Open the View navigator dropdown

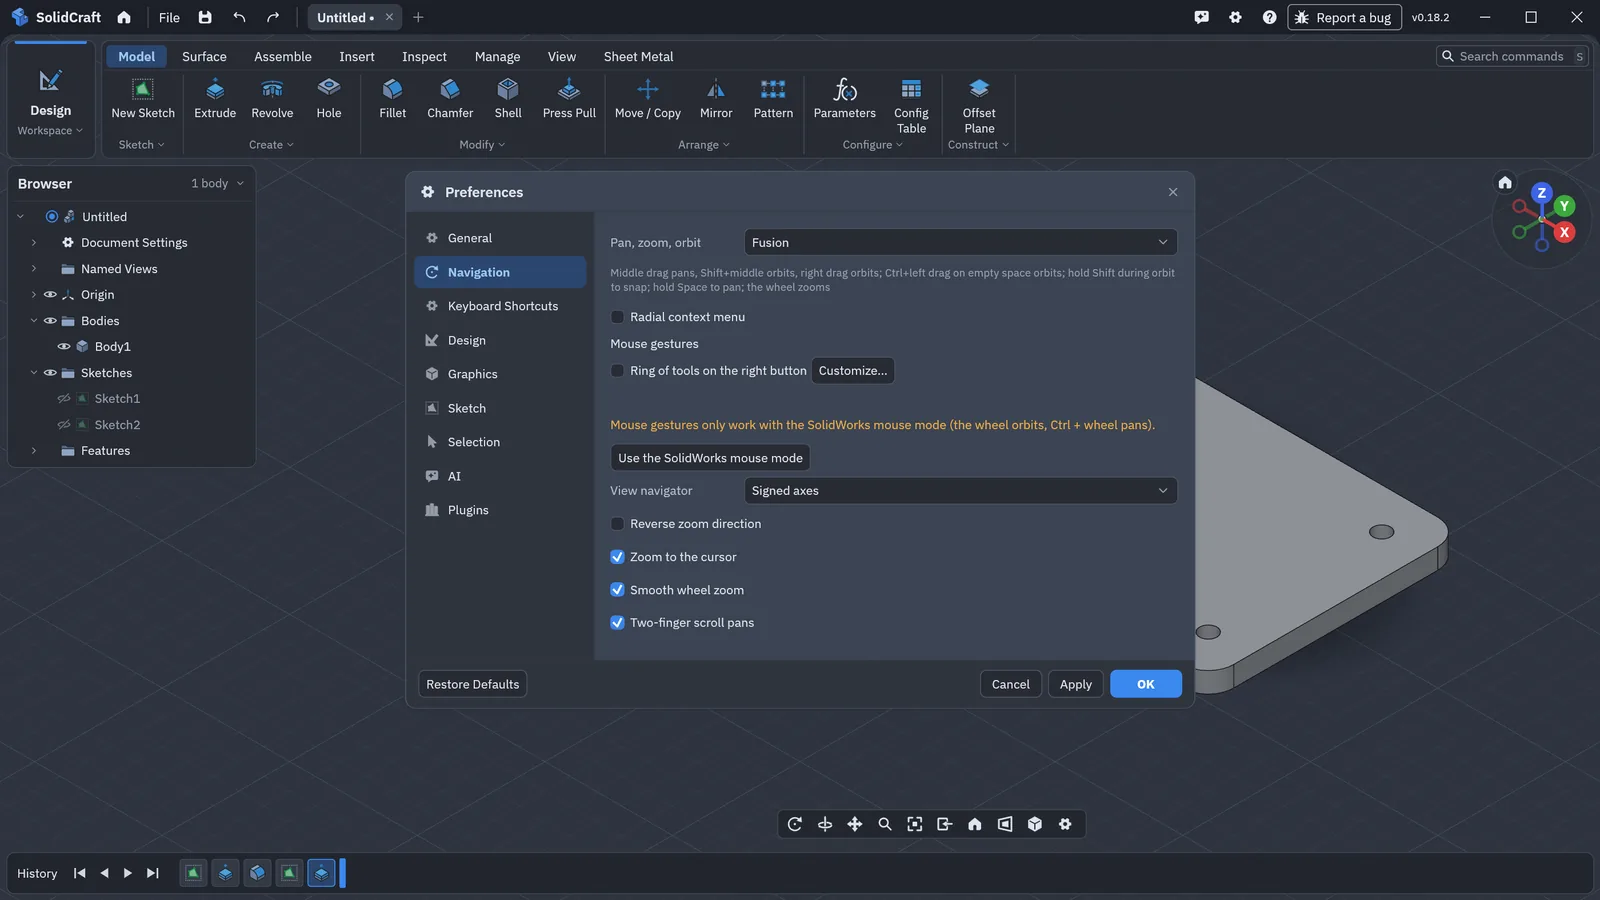click(960, 491)
